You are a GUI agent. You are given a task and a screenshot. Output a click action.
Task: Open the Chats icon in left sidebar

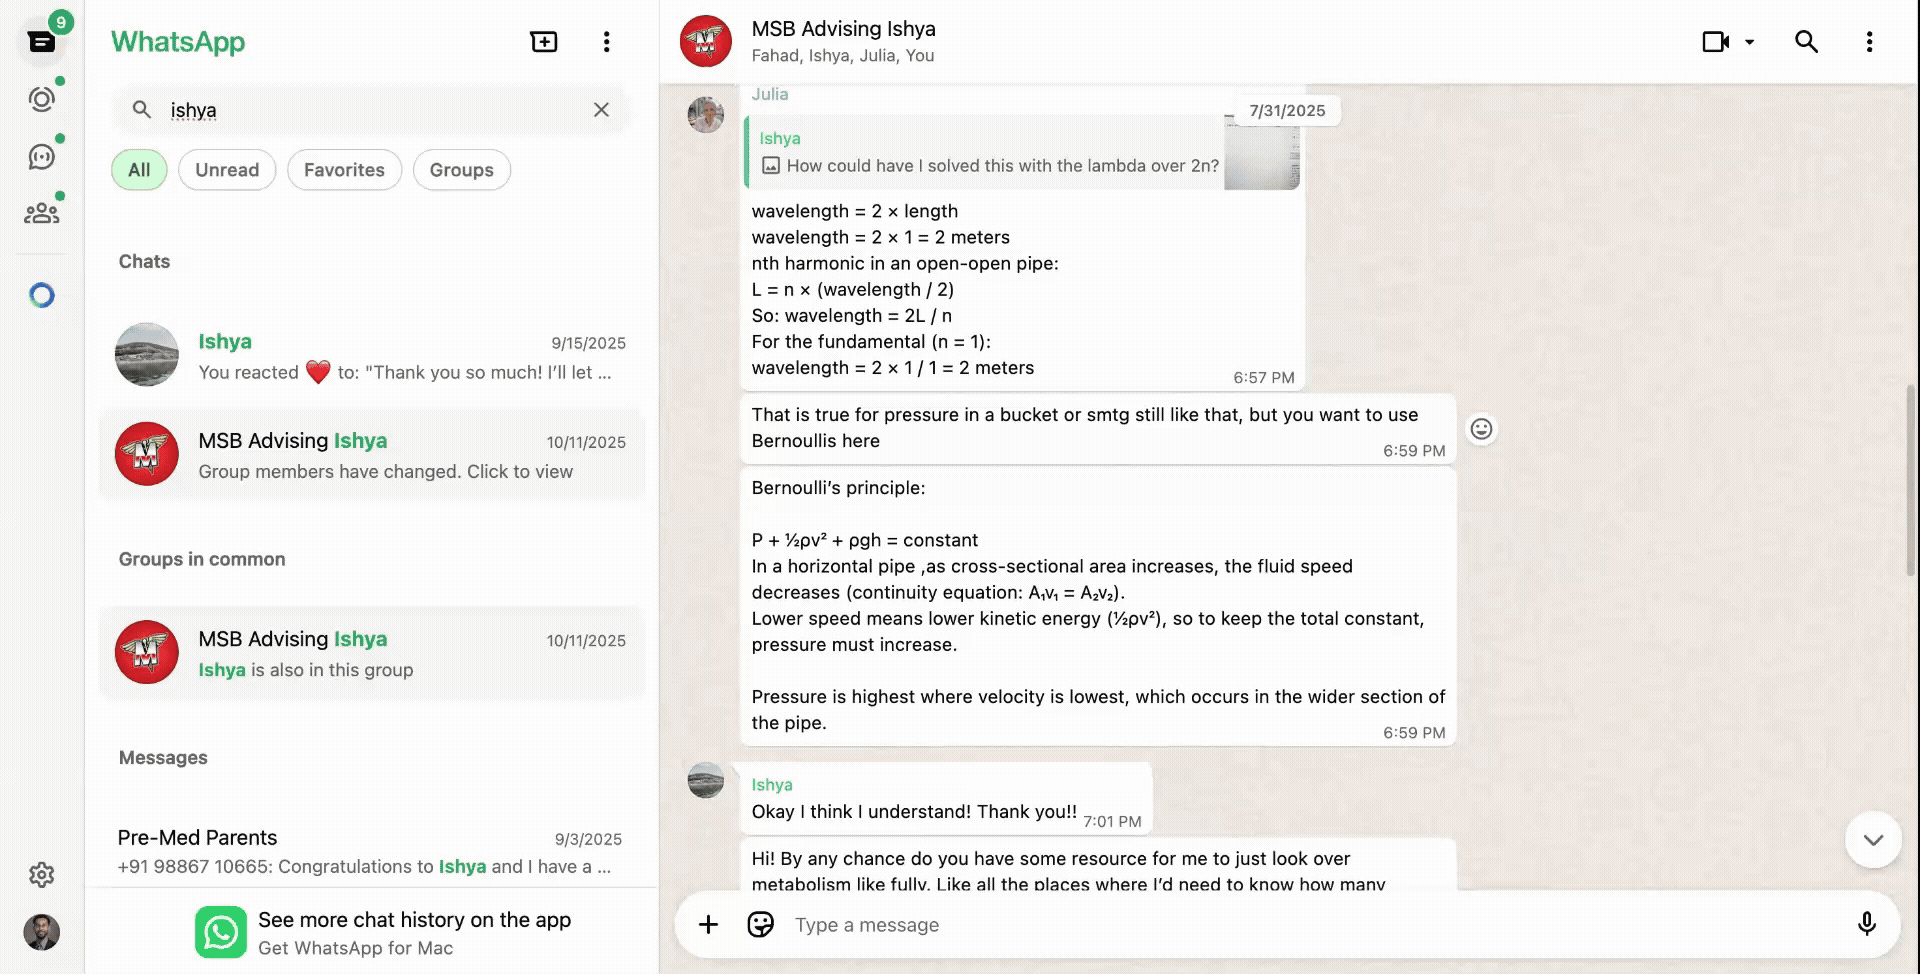(x=42, y=42)
